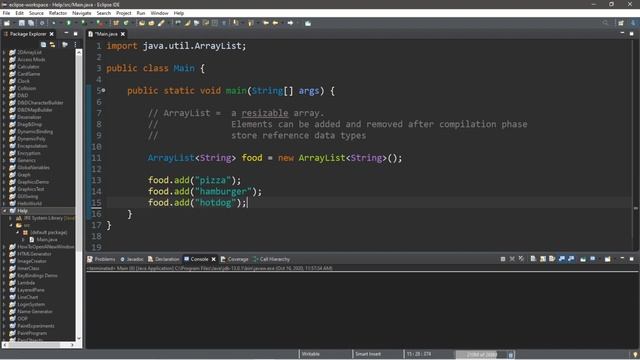Open the Window menu
This screenshot has width=640, height=360.
[x=160, y=13]
